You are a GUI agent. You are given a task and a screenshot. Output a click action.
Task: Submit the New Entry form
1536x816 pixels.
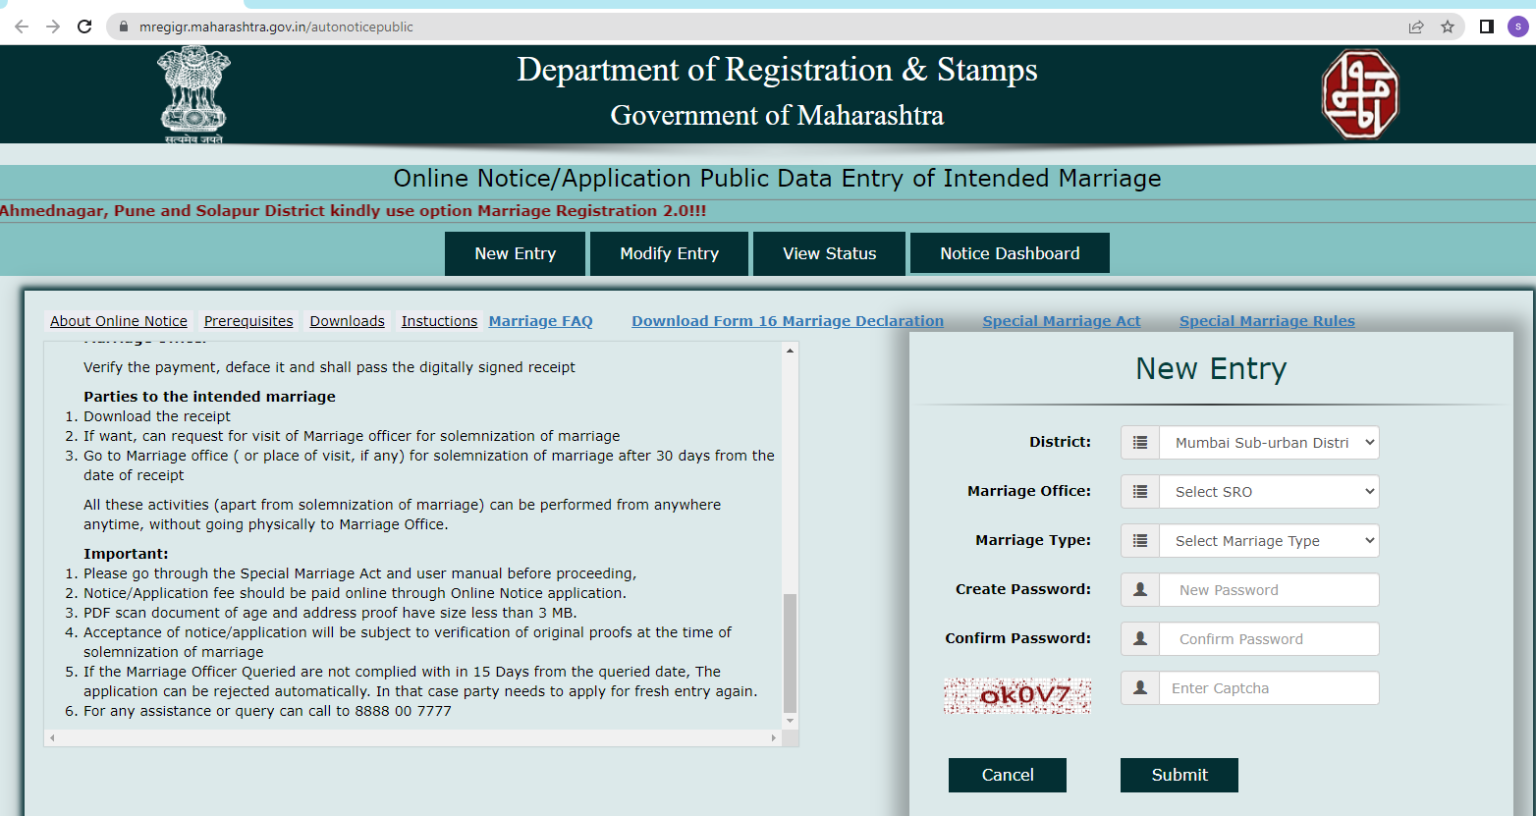click(x=1179, y=774)
